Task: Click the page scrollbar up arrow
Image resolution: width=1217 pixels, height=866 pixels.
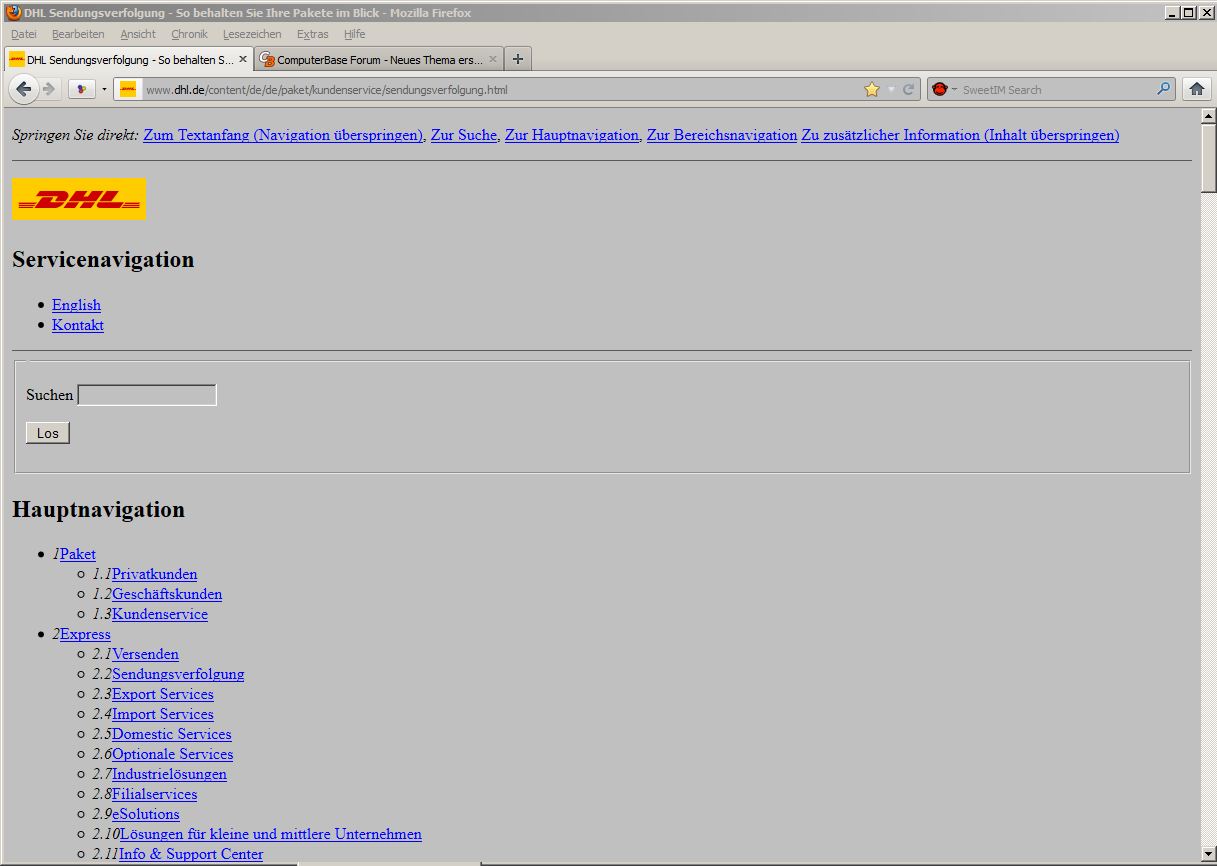Action: point(1208,116)
